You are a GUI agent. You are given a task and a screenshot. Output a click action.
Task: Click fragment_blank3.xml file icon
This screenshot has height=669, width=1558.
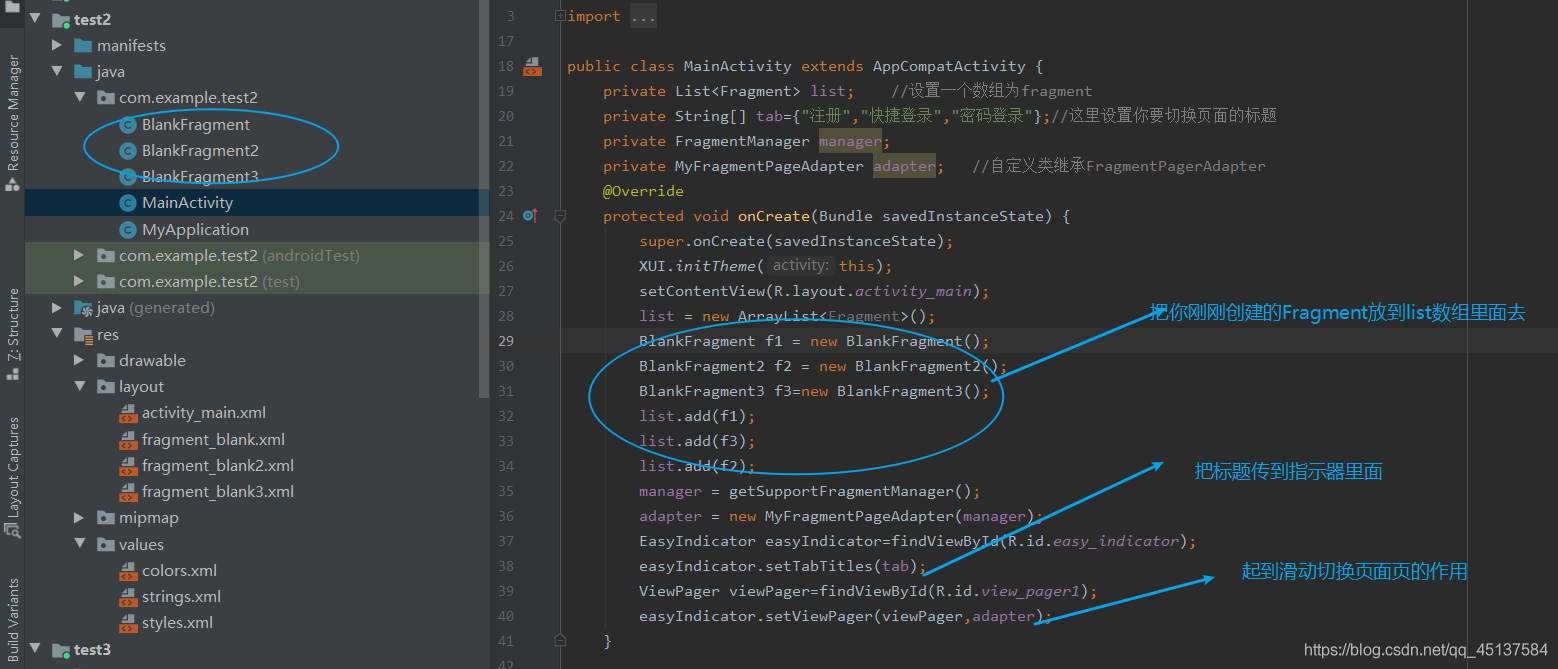[128, 491]
